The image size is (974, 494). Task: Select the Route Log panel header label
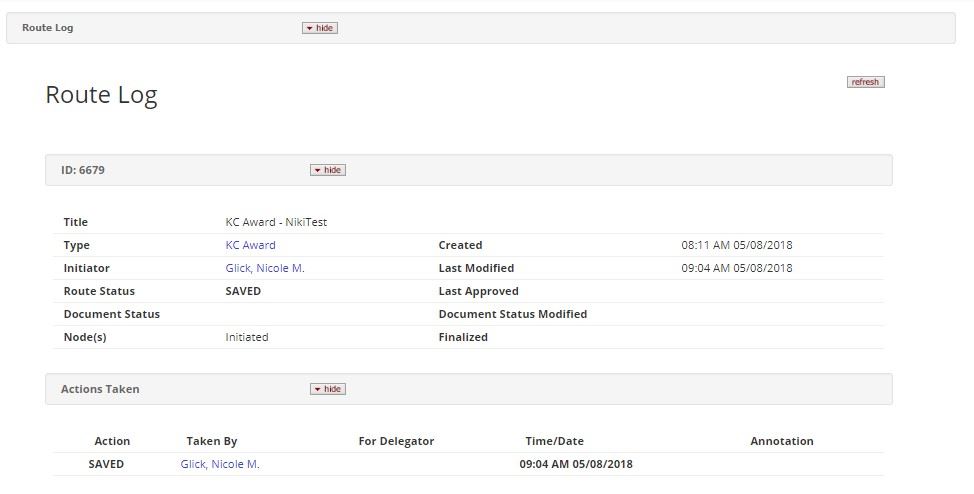(47, 28)
